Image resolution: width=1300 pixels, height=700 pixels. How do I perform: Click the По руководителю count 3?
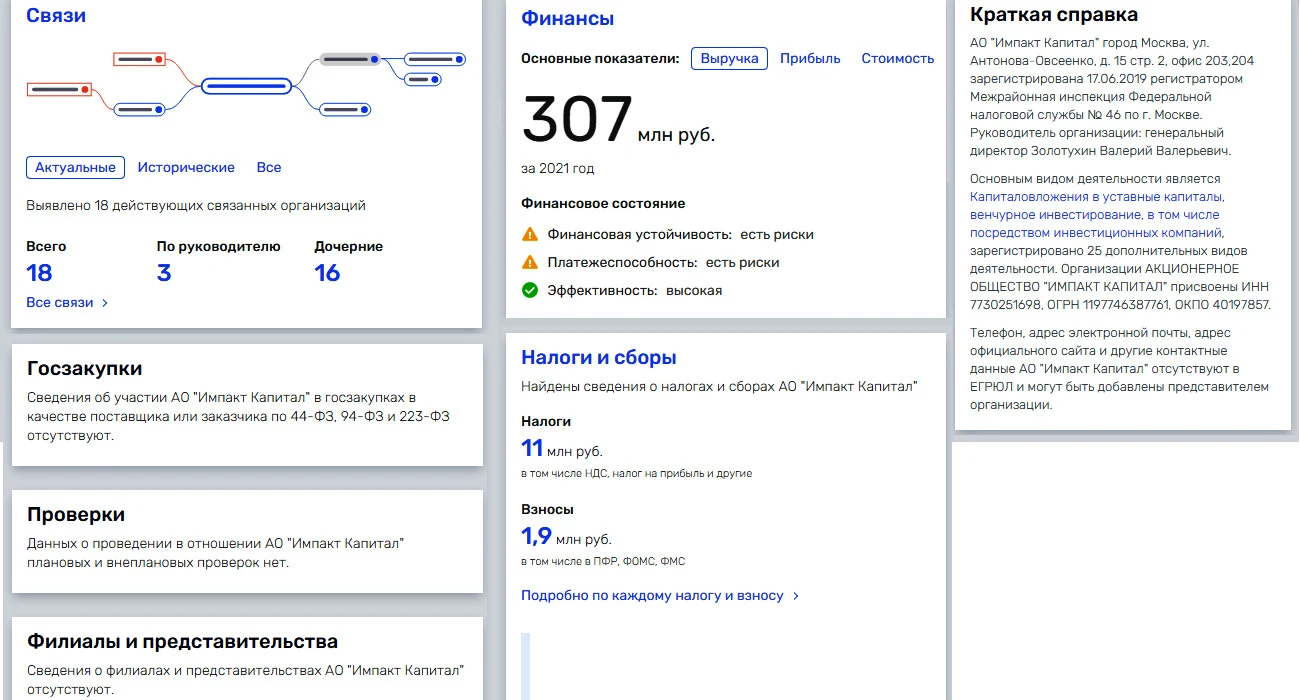click(164, 273)
